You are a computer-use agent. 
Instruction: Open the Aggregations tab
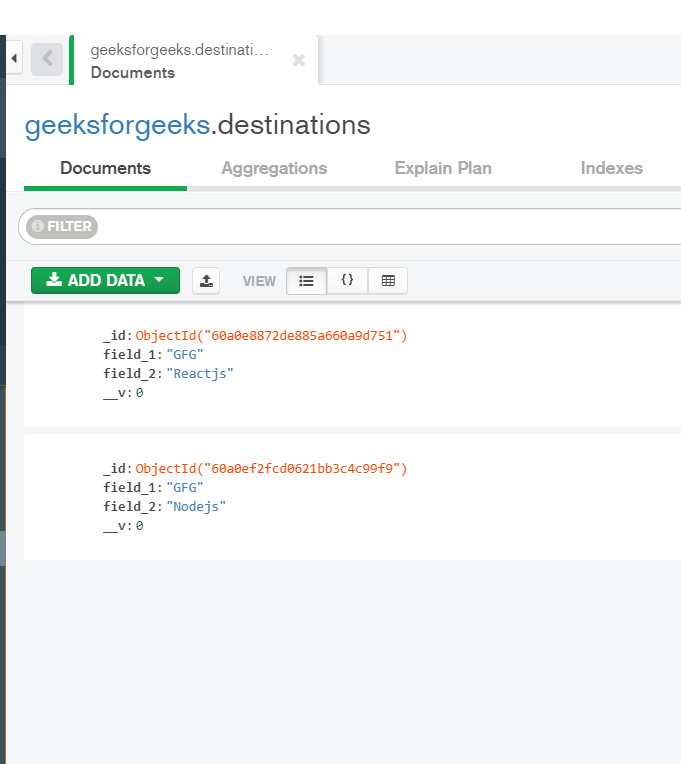(274, 168)
